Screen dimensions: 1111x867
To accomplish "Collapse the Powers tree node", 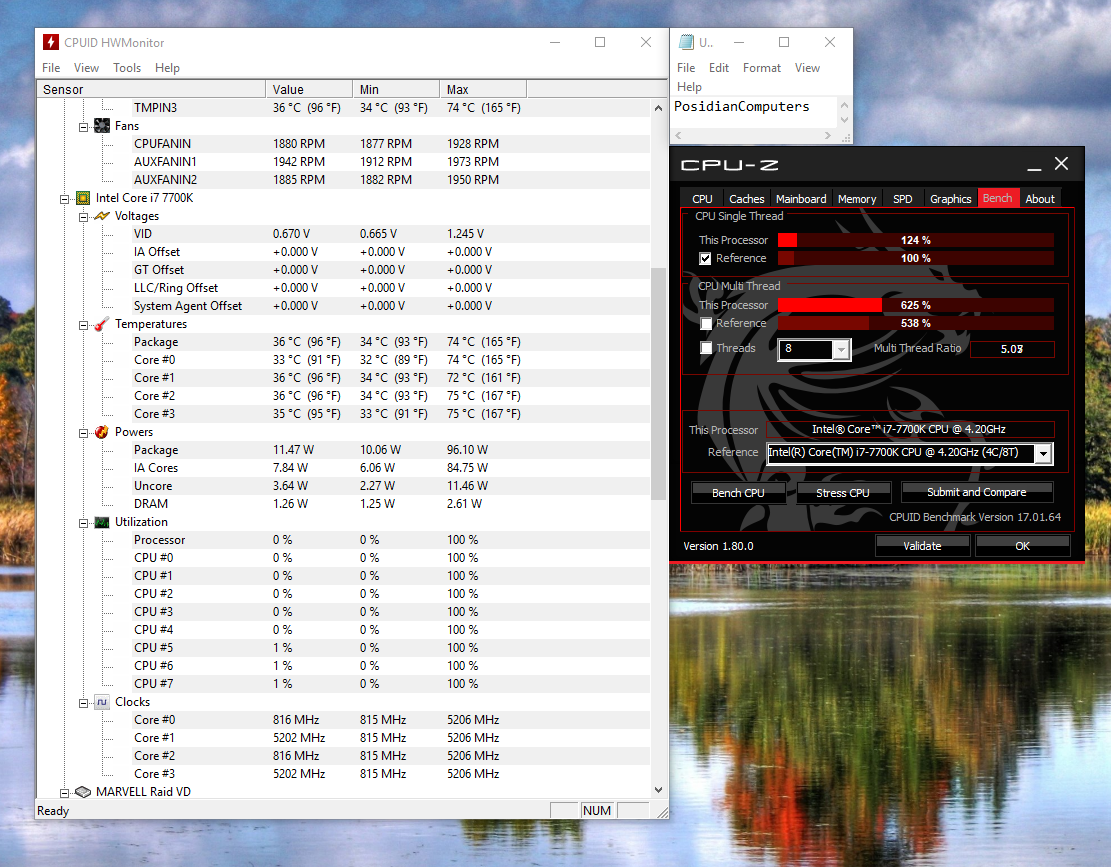I will click(x=84, y=434).
